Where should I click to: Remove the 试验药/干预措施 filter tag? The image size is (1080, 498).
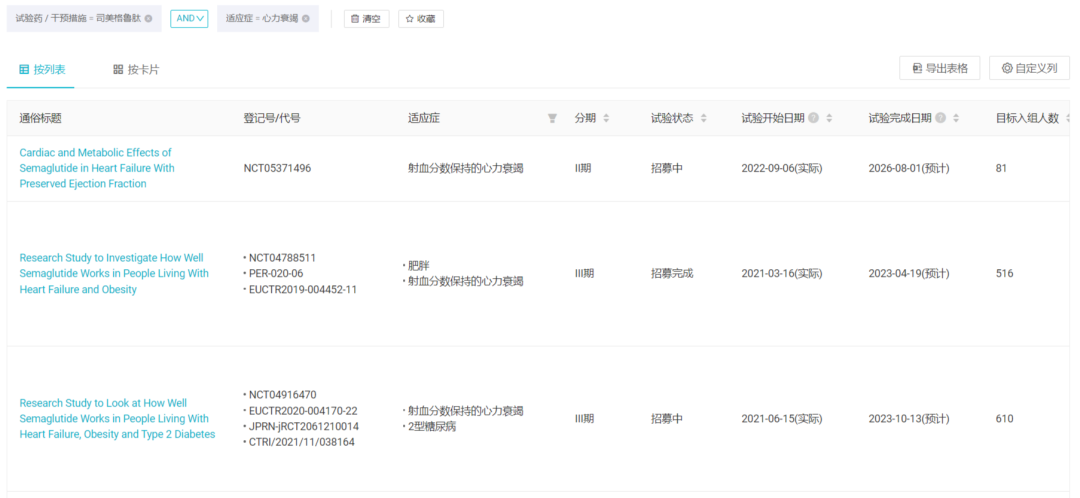point(149,19)
